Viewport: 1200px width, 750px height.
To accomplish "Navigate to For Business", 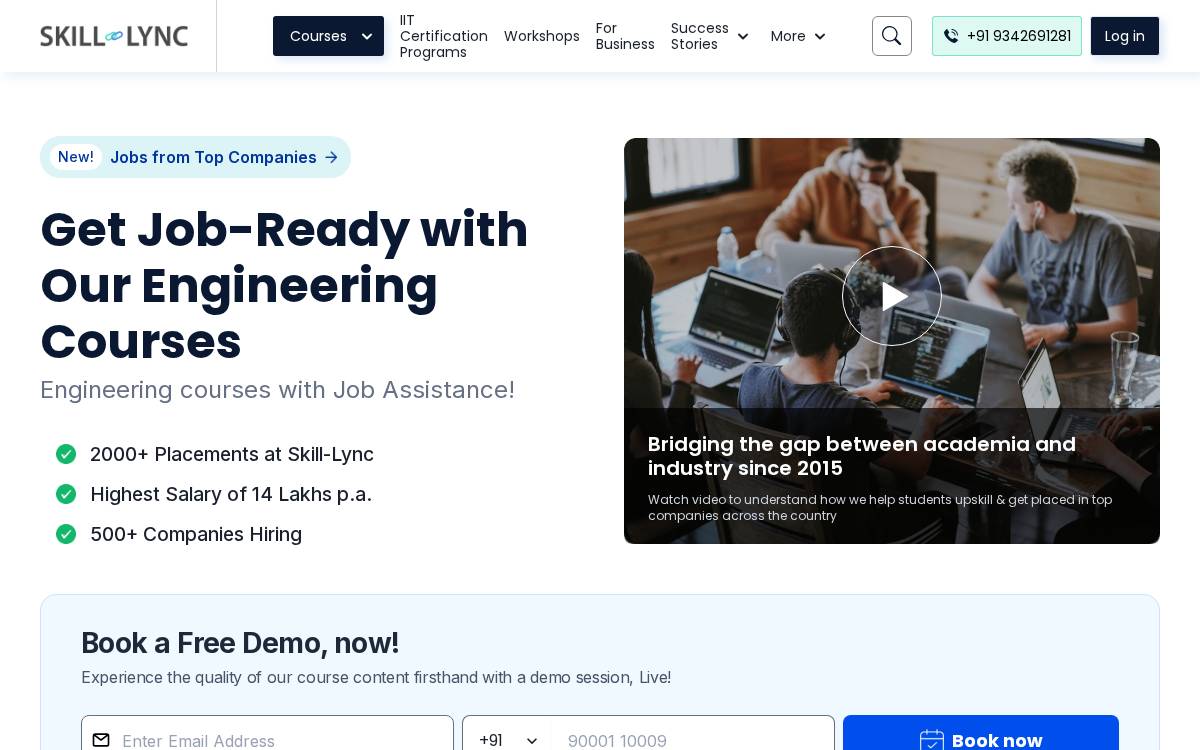I will tap(625, 36).
